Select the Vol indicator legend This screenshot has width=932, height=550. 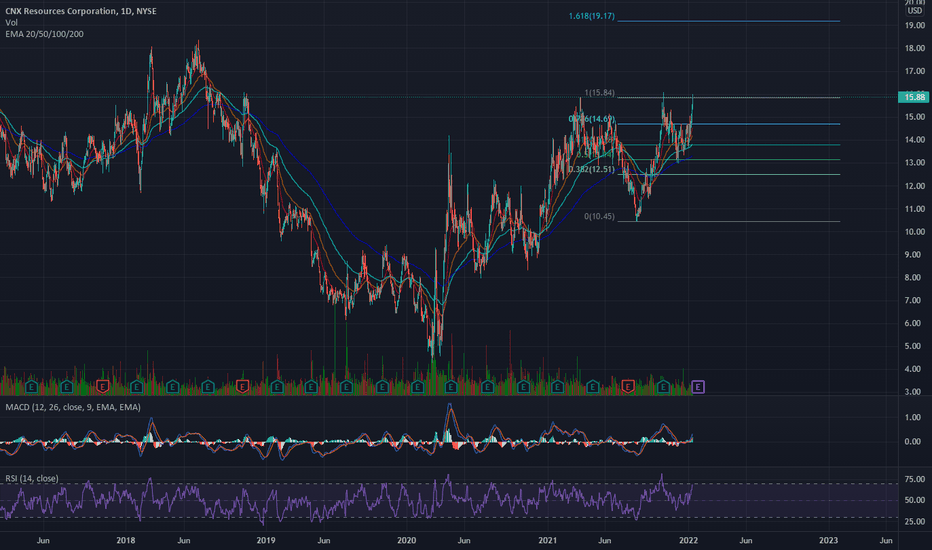(11, 23)
